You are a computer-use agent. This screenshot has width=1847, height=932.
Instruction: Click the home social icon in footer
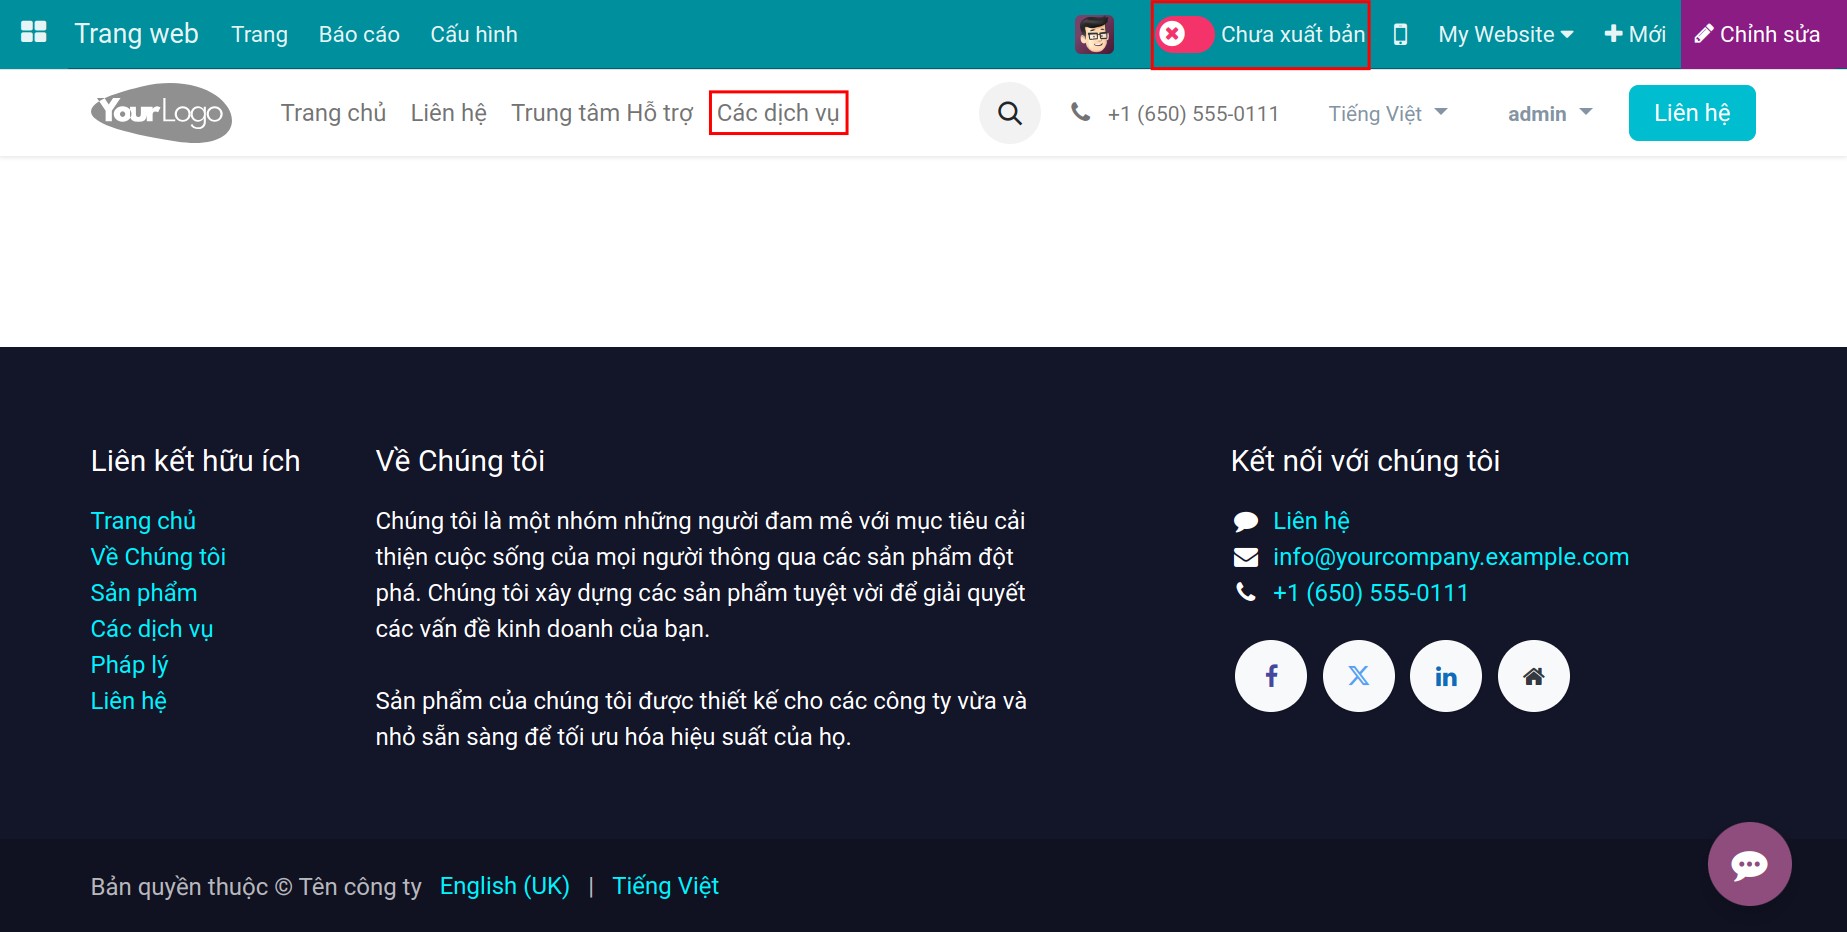(x=1534, y=676)
